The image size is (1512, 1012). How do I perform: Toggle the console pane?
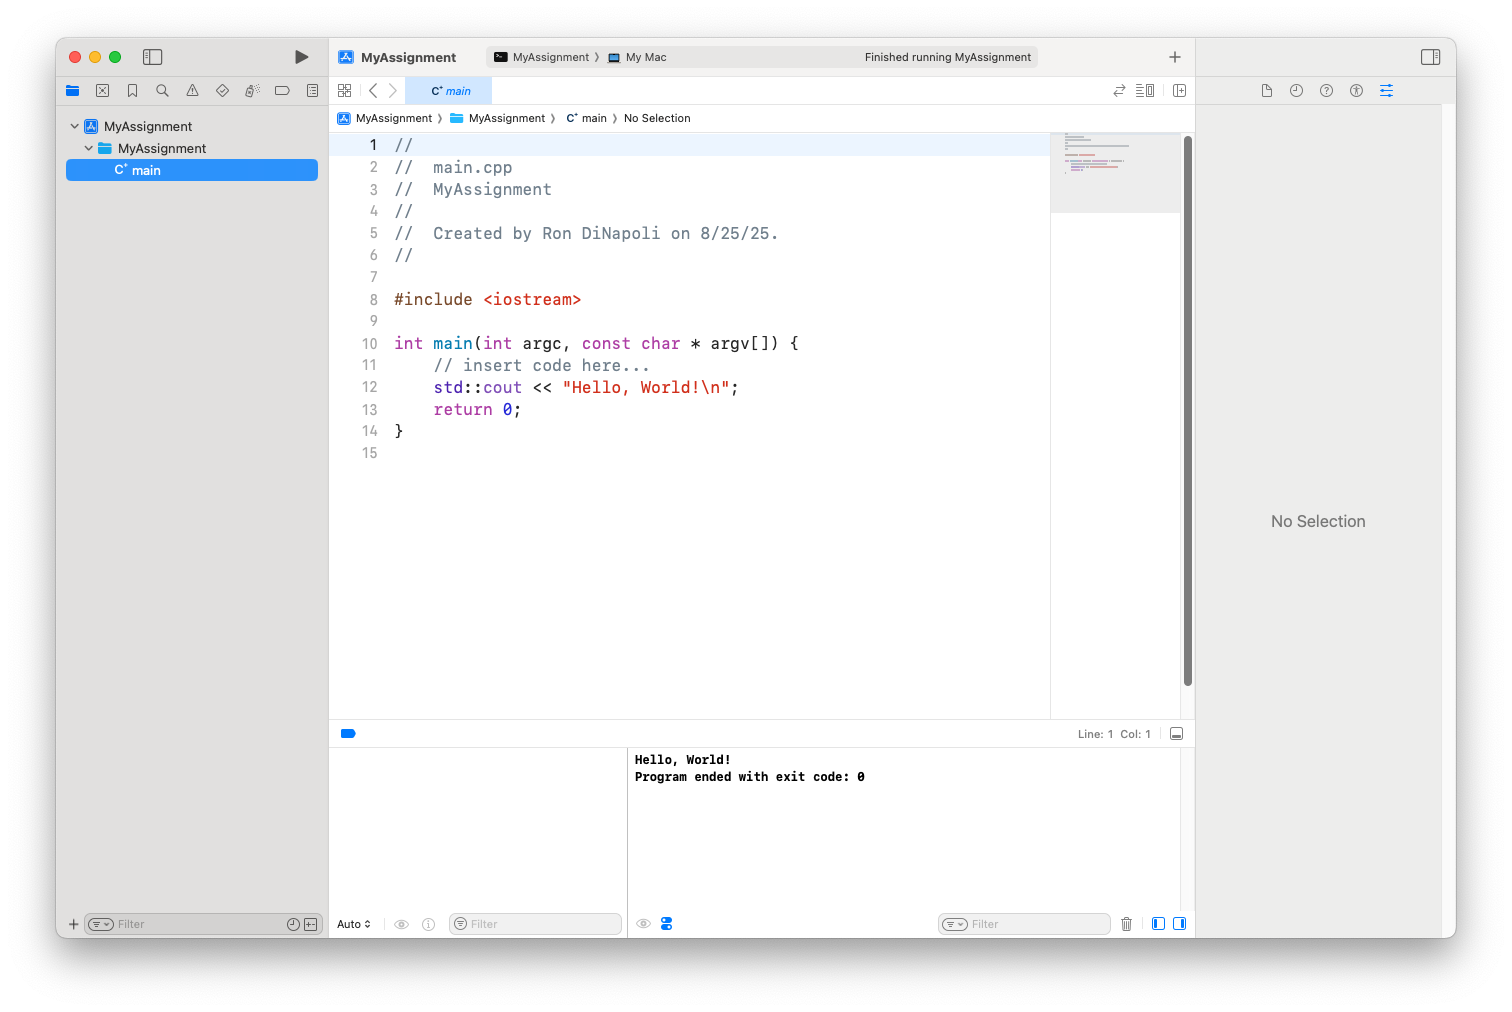tap(1179, 924)
